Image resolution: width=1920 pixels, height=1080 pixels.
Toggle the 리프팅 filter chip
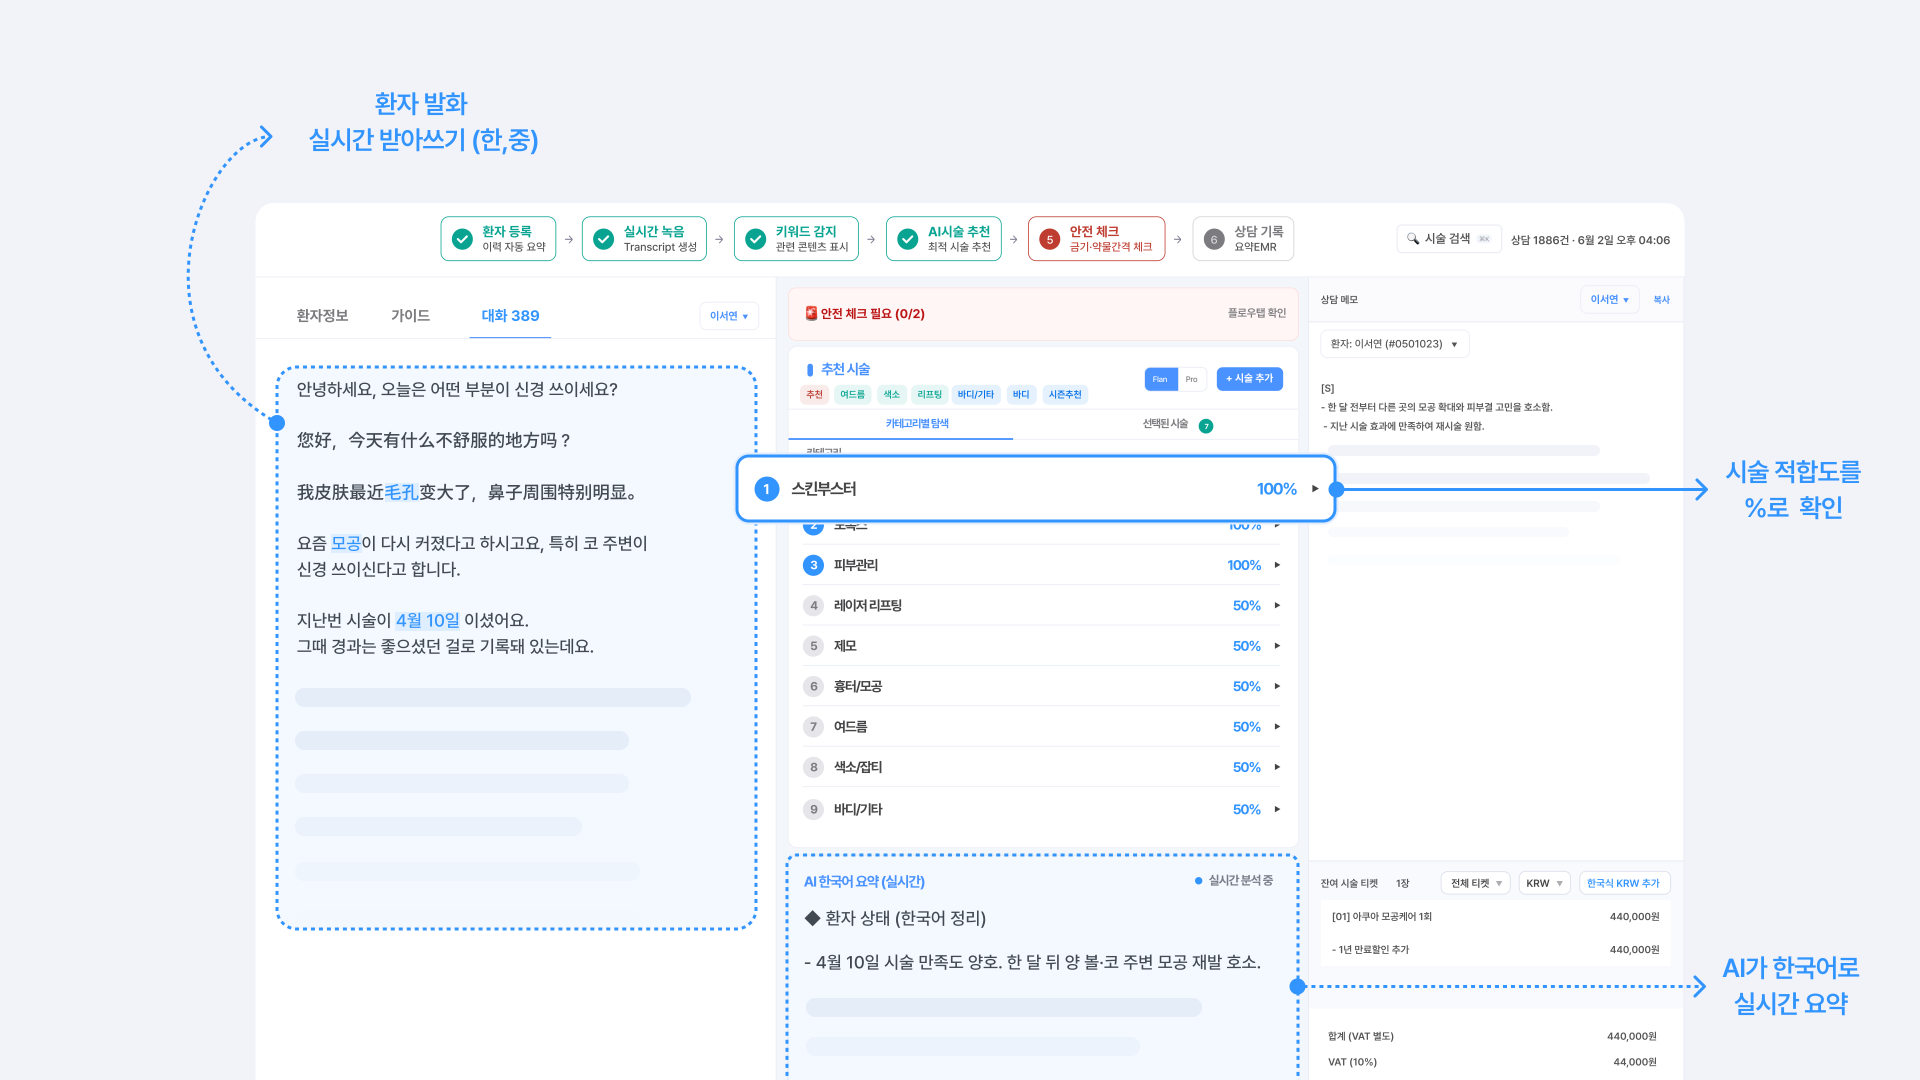click(930, 395)
